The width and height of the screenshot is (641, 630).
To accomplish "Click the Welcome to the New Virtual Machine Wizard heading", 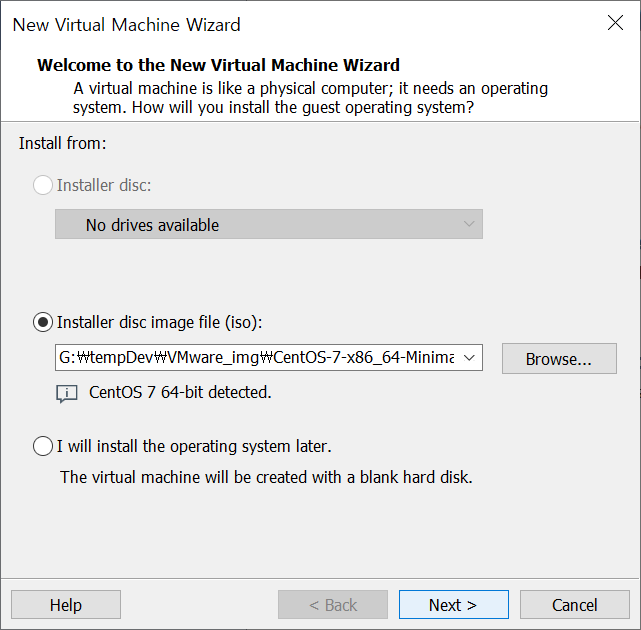I will pyautogui.click(x=218, y=65).
